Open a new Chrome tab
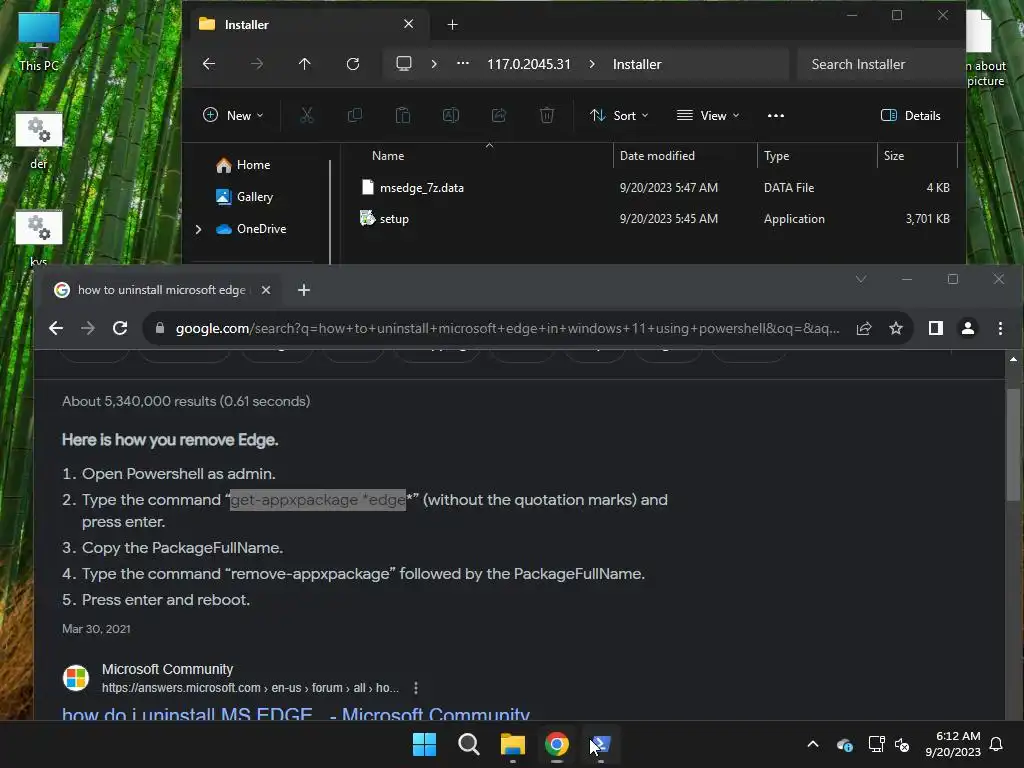The height and width of the screenshot is (768, 1024). coord(304,290)
